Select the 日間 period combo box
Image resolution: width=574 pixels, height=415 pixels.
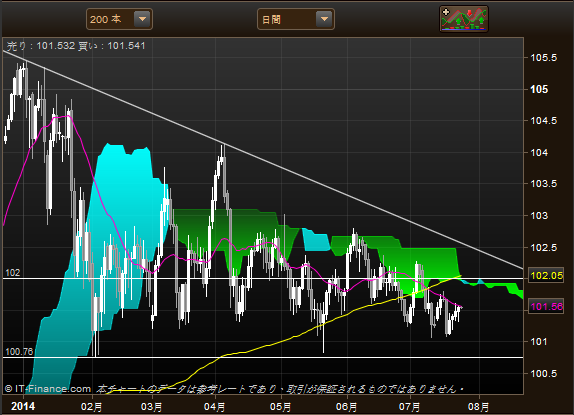click(296, 19)
